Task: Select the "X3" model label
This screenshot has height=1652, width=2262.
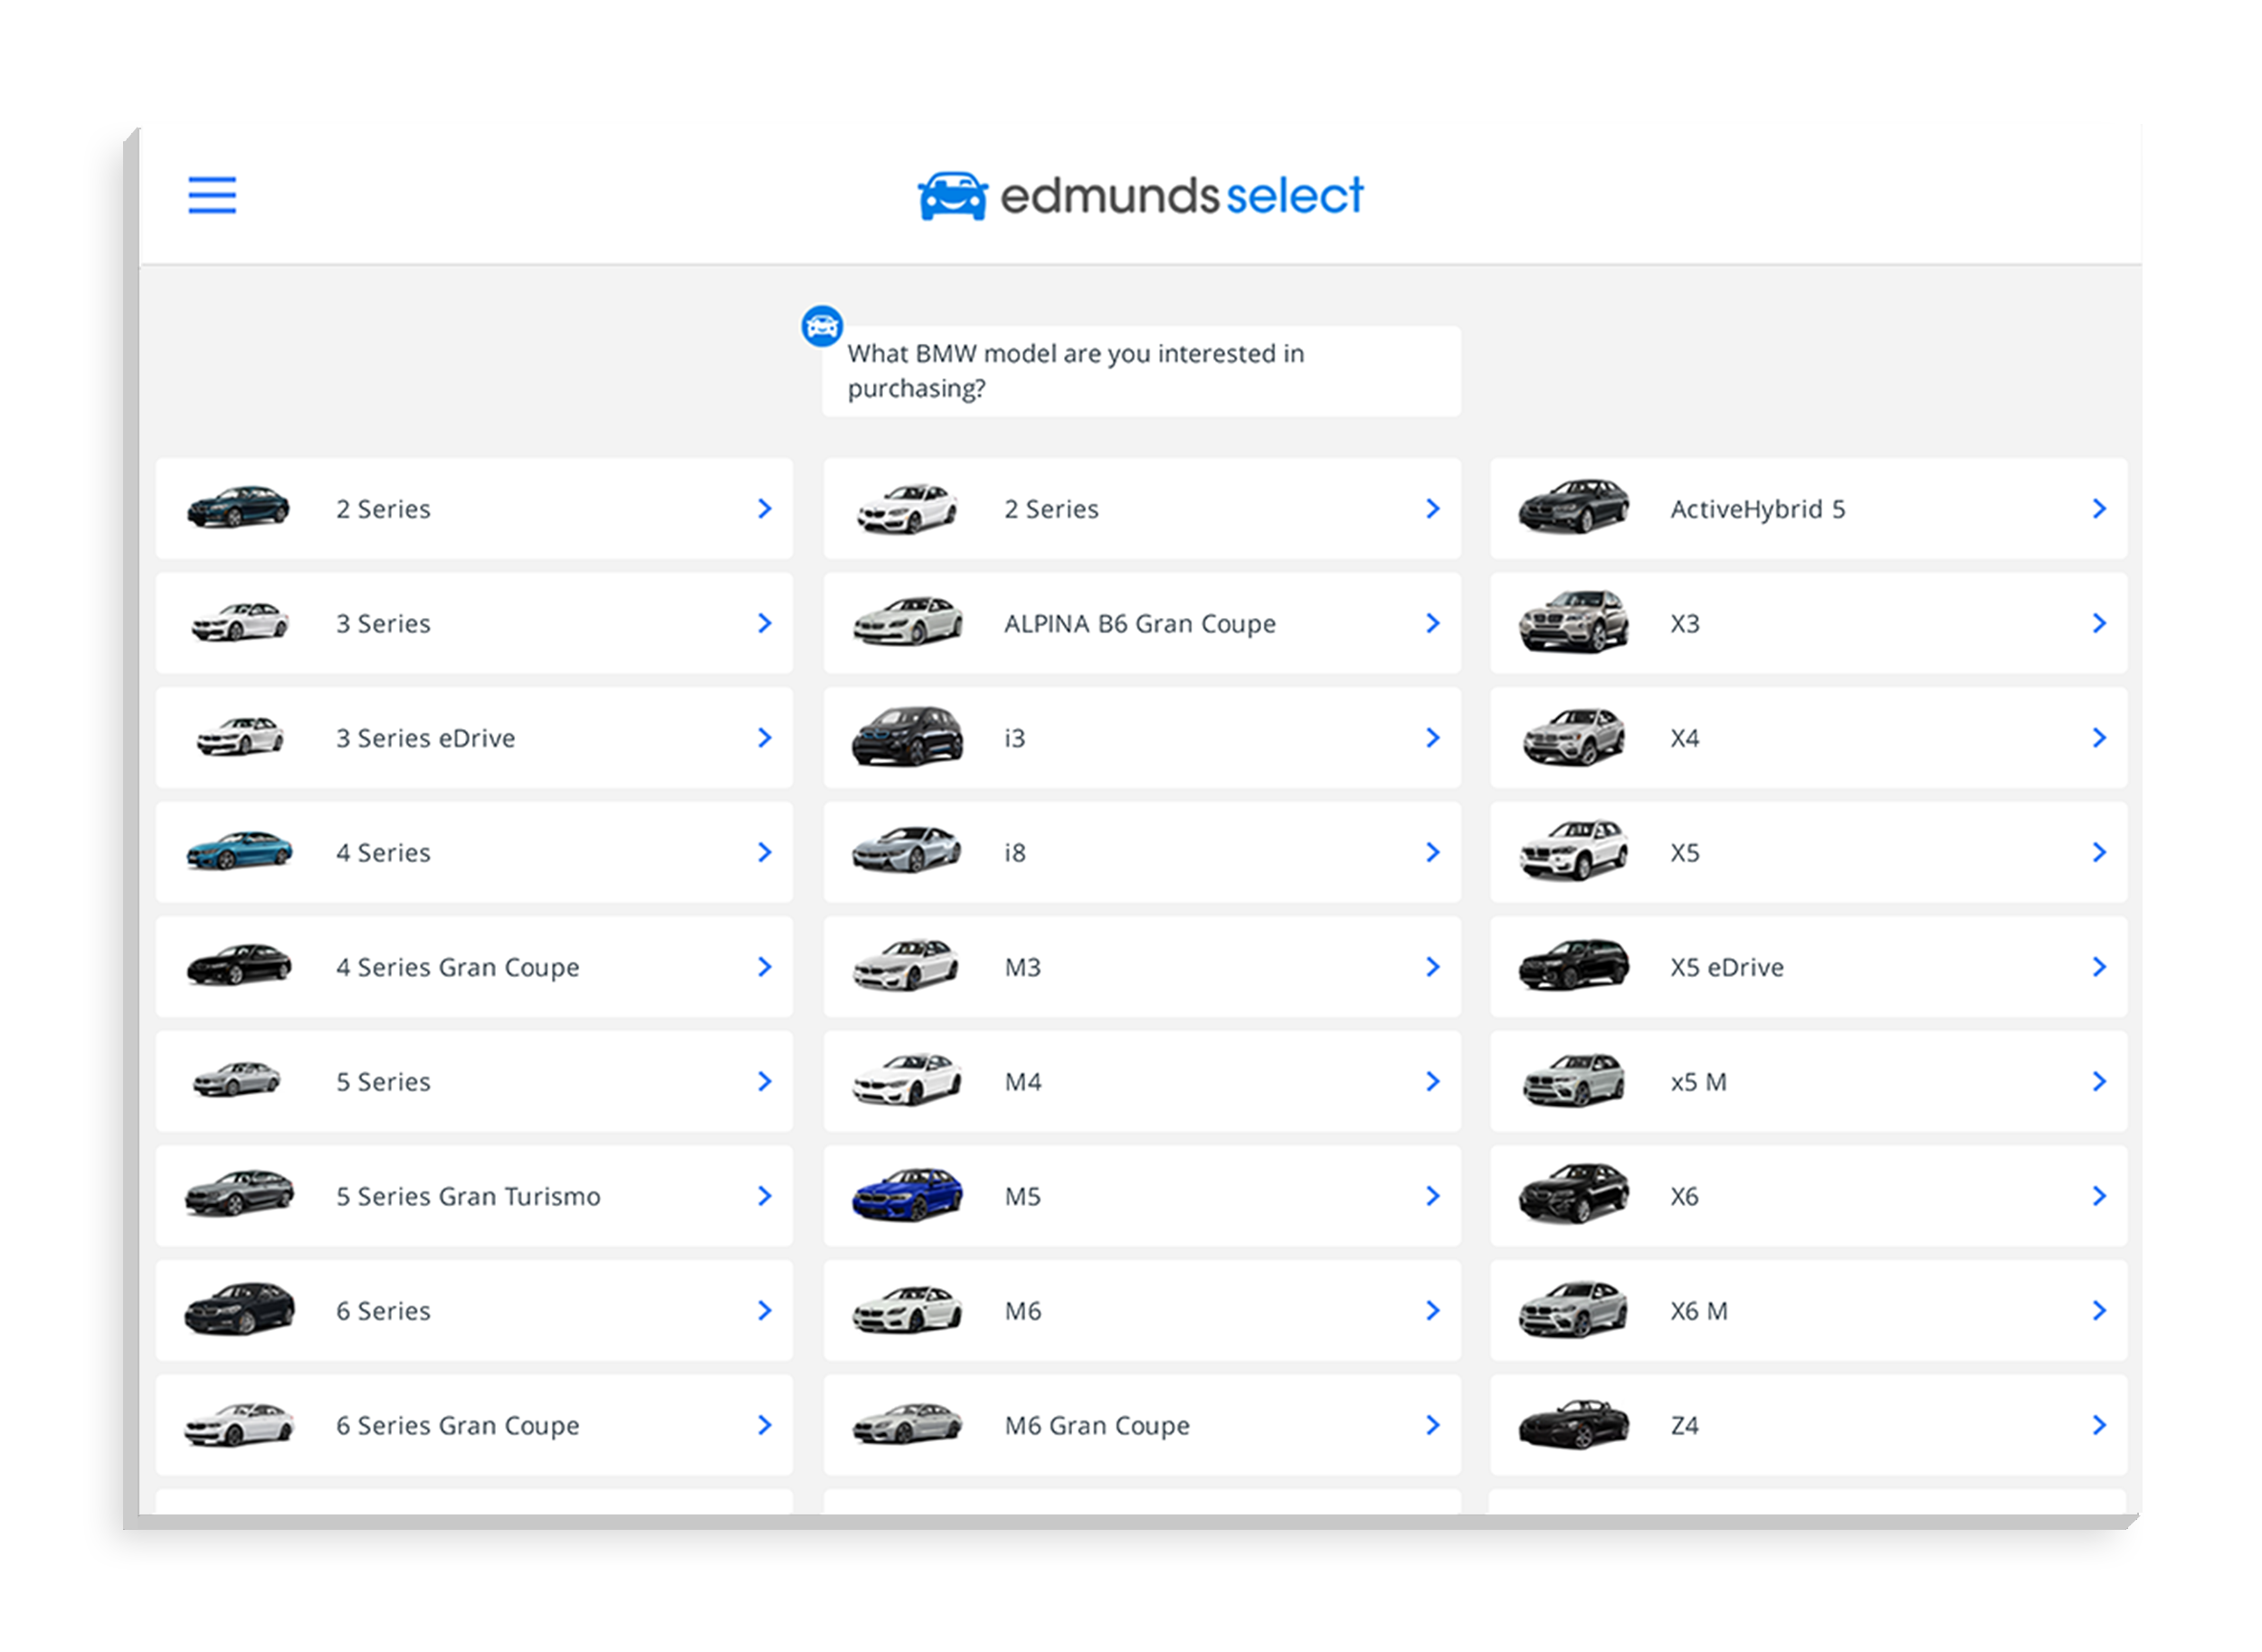Action: point(1685,624)
